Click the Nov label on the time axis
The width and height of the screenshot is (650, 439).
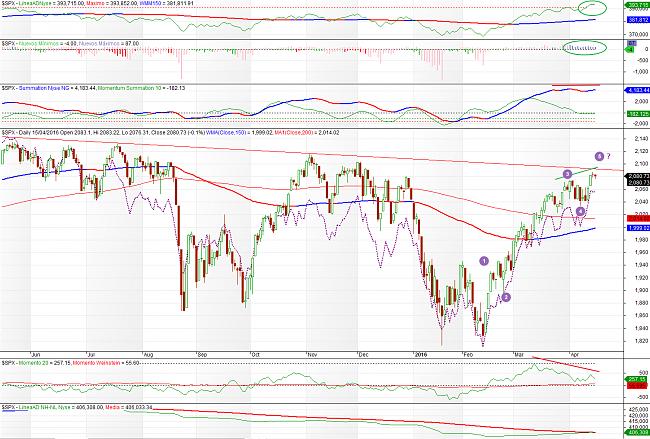tap(312, 353)
